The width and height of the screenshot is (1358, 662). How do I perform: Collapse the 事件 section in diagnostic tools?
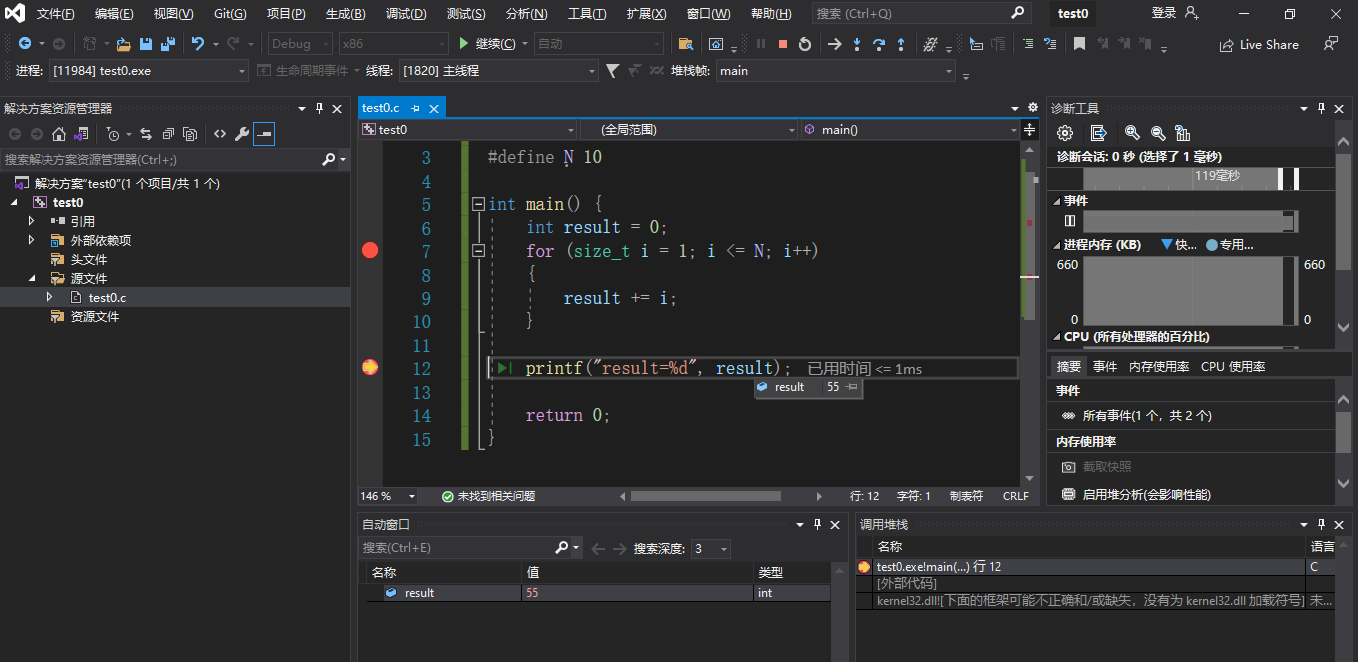click(1056, 200)
